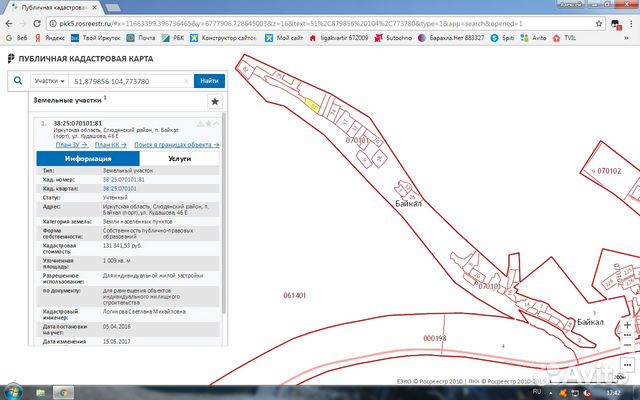Open the Веб bookmark
This screenshot has width=640, height=400.
click(17, 38)
